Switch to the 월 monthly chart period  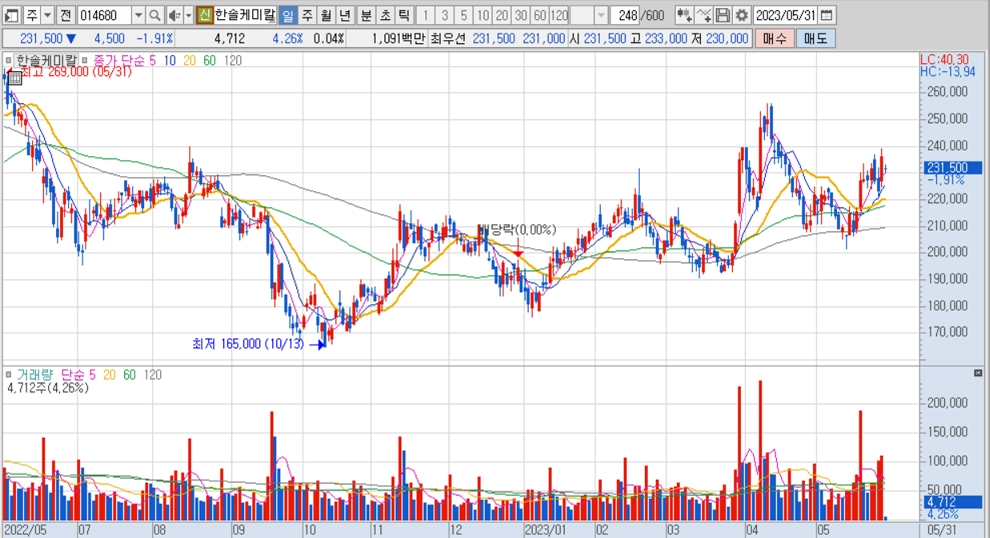(x=326, y=15)
